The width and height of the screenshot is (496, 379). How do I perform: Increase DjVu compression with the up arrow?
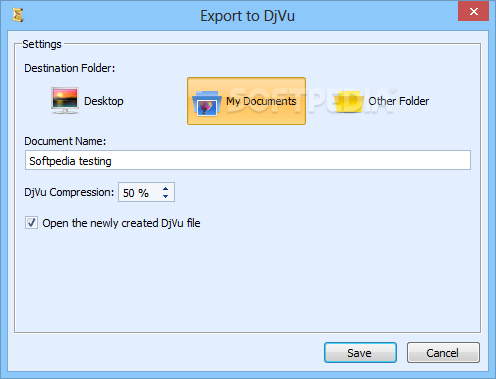[165, 188]
